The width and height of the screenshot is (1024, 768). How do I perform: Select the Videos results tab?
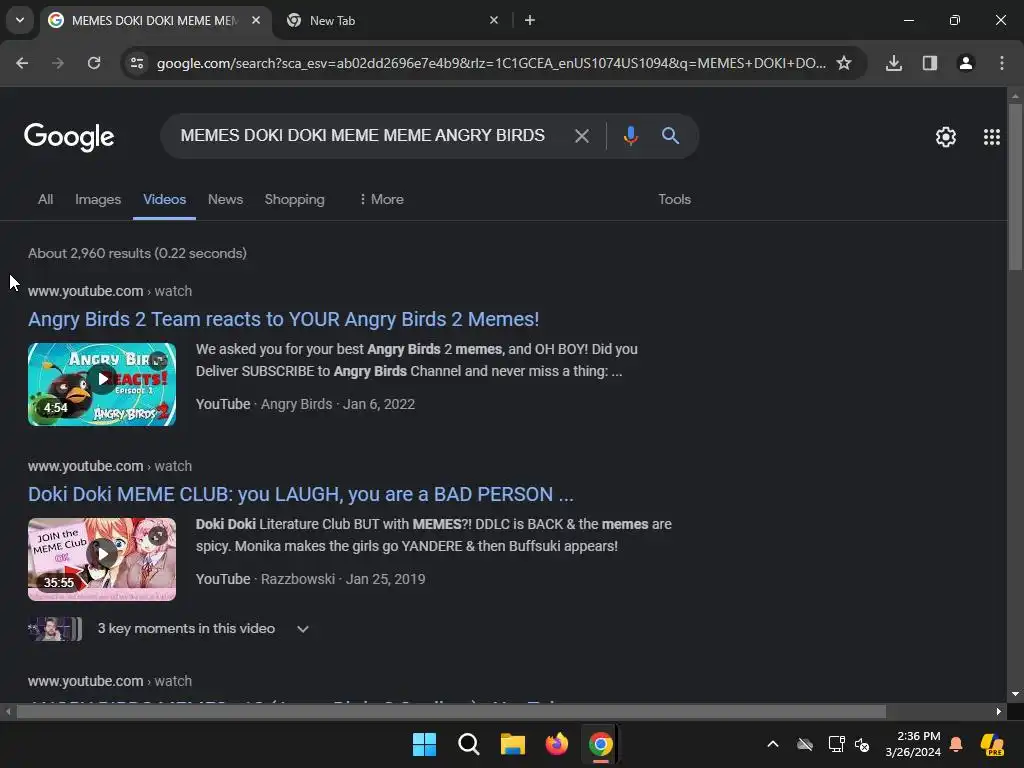(x=165, y=199)
